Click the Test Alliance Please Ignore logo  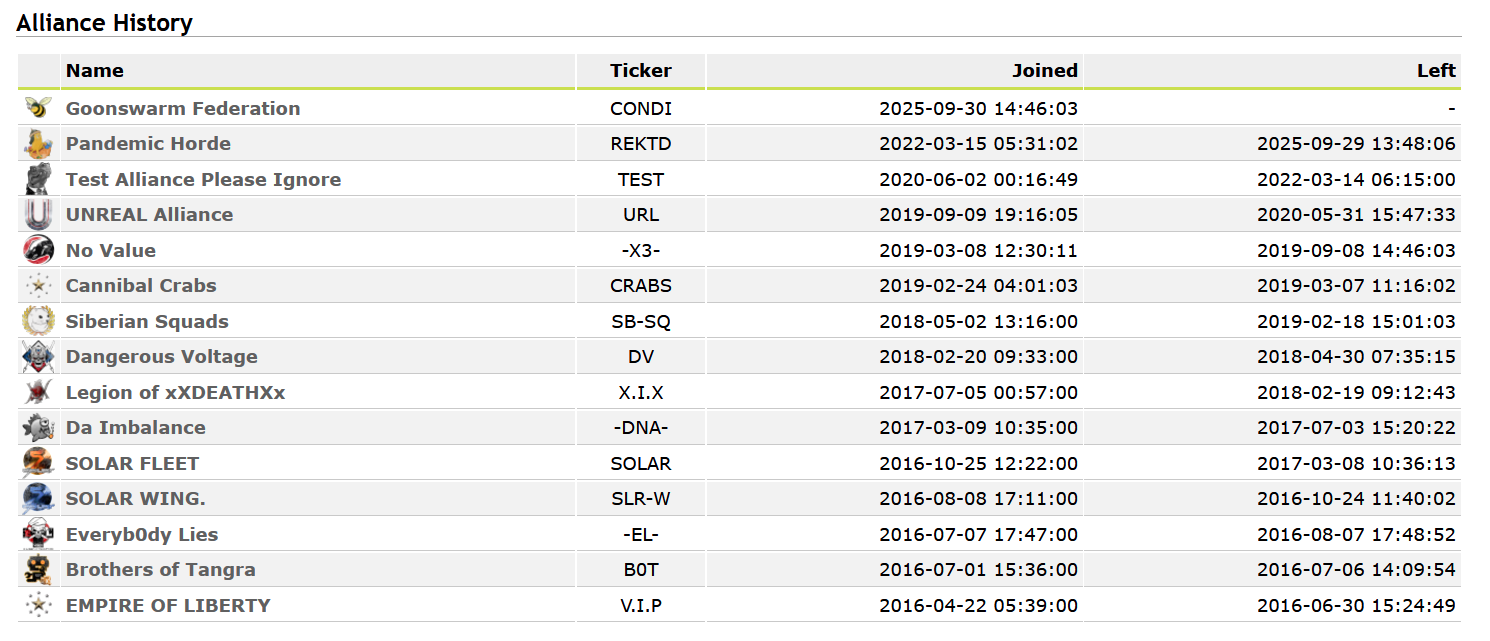pyautogui.click(x=38, y=180)
